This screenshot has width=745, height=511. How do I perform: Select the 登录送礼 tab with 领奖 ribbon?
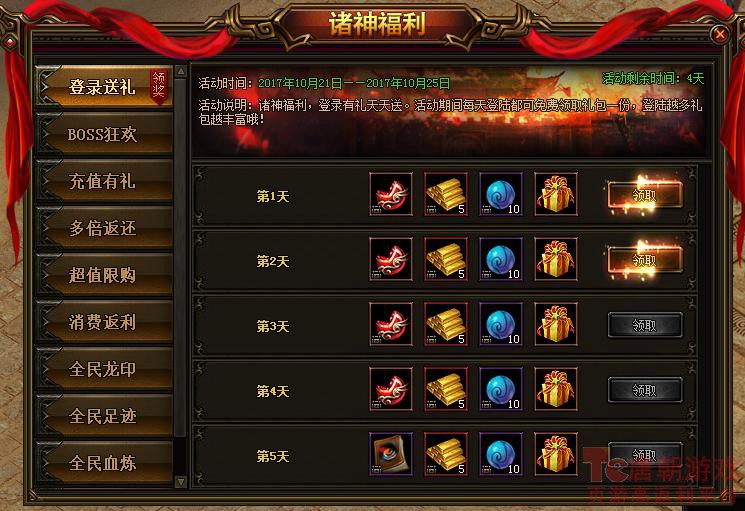104,87
